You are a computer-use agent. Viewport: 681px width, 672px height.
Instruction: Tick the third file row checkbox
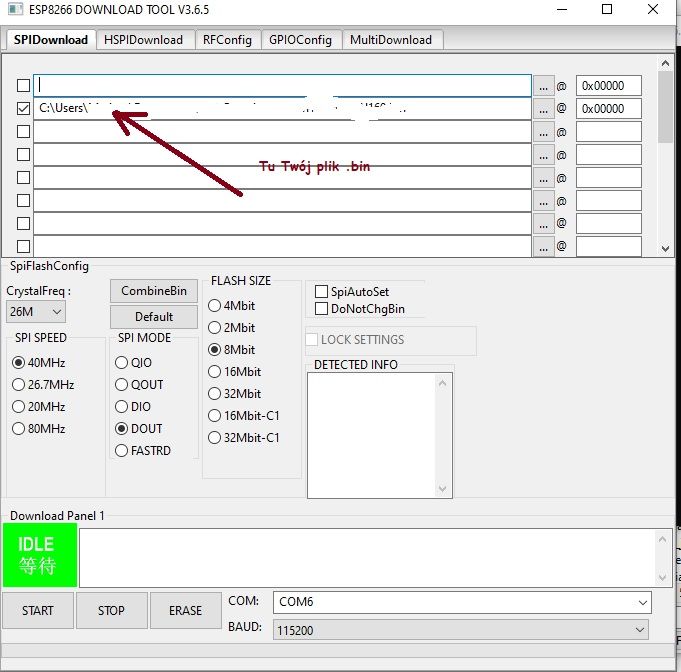(23, 131)
